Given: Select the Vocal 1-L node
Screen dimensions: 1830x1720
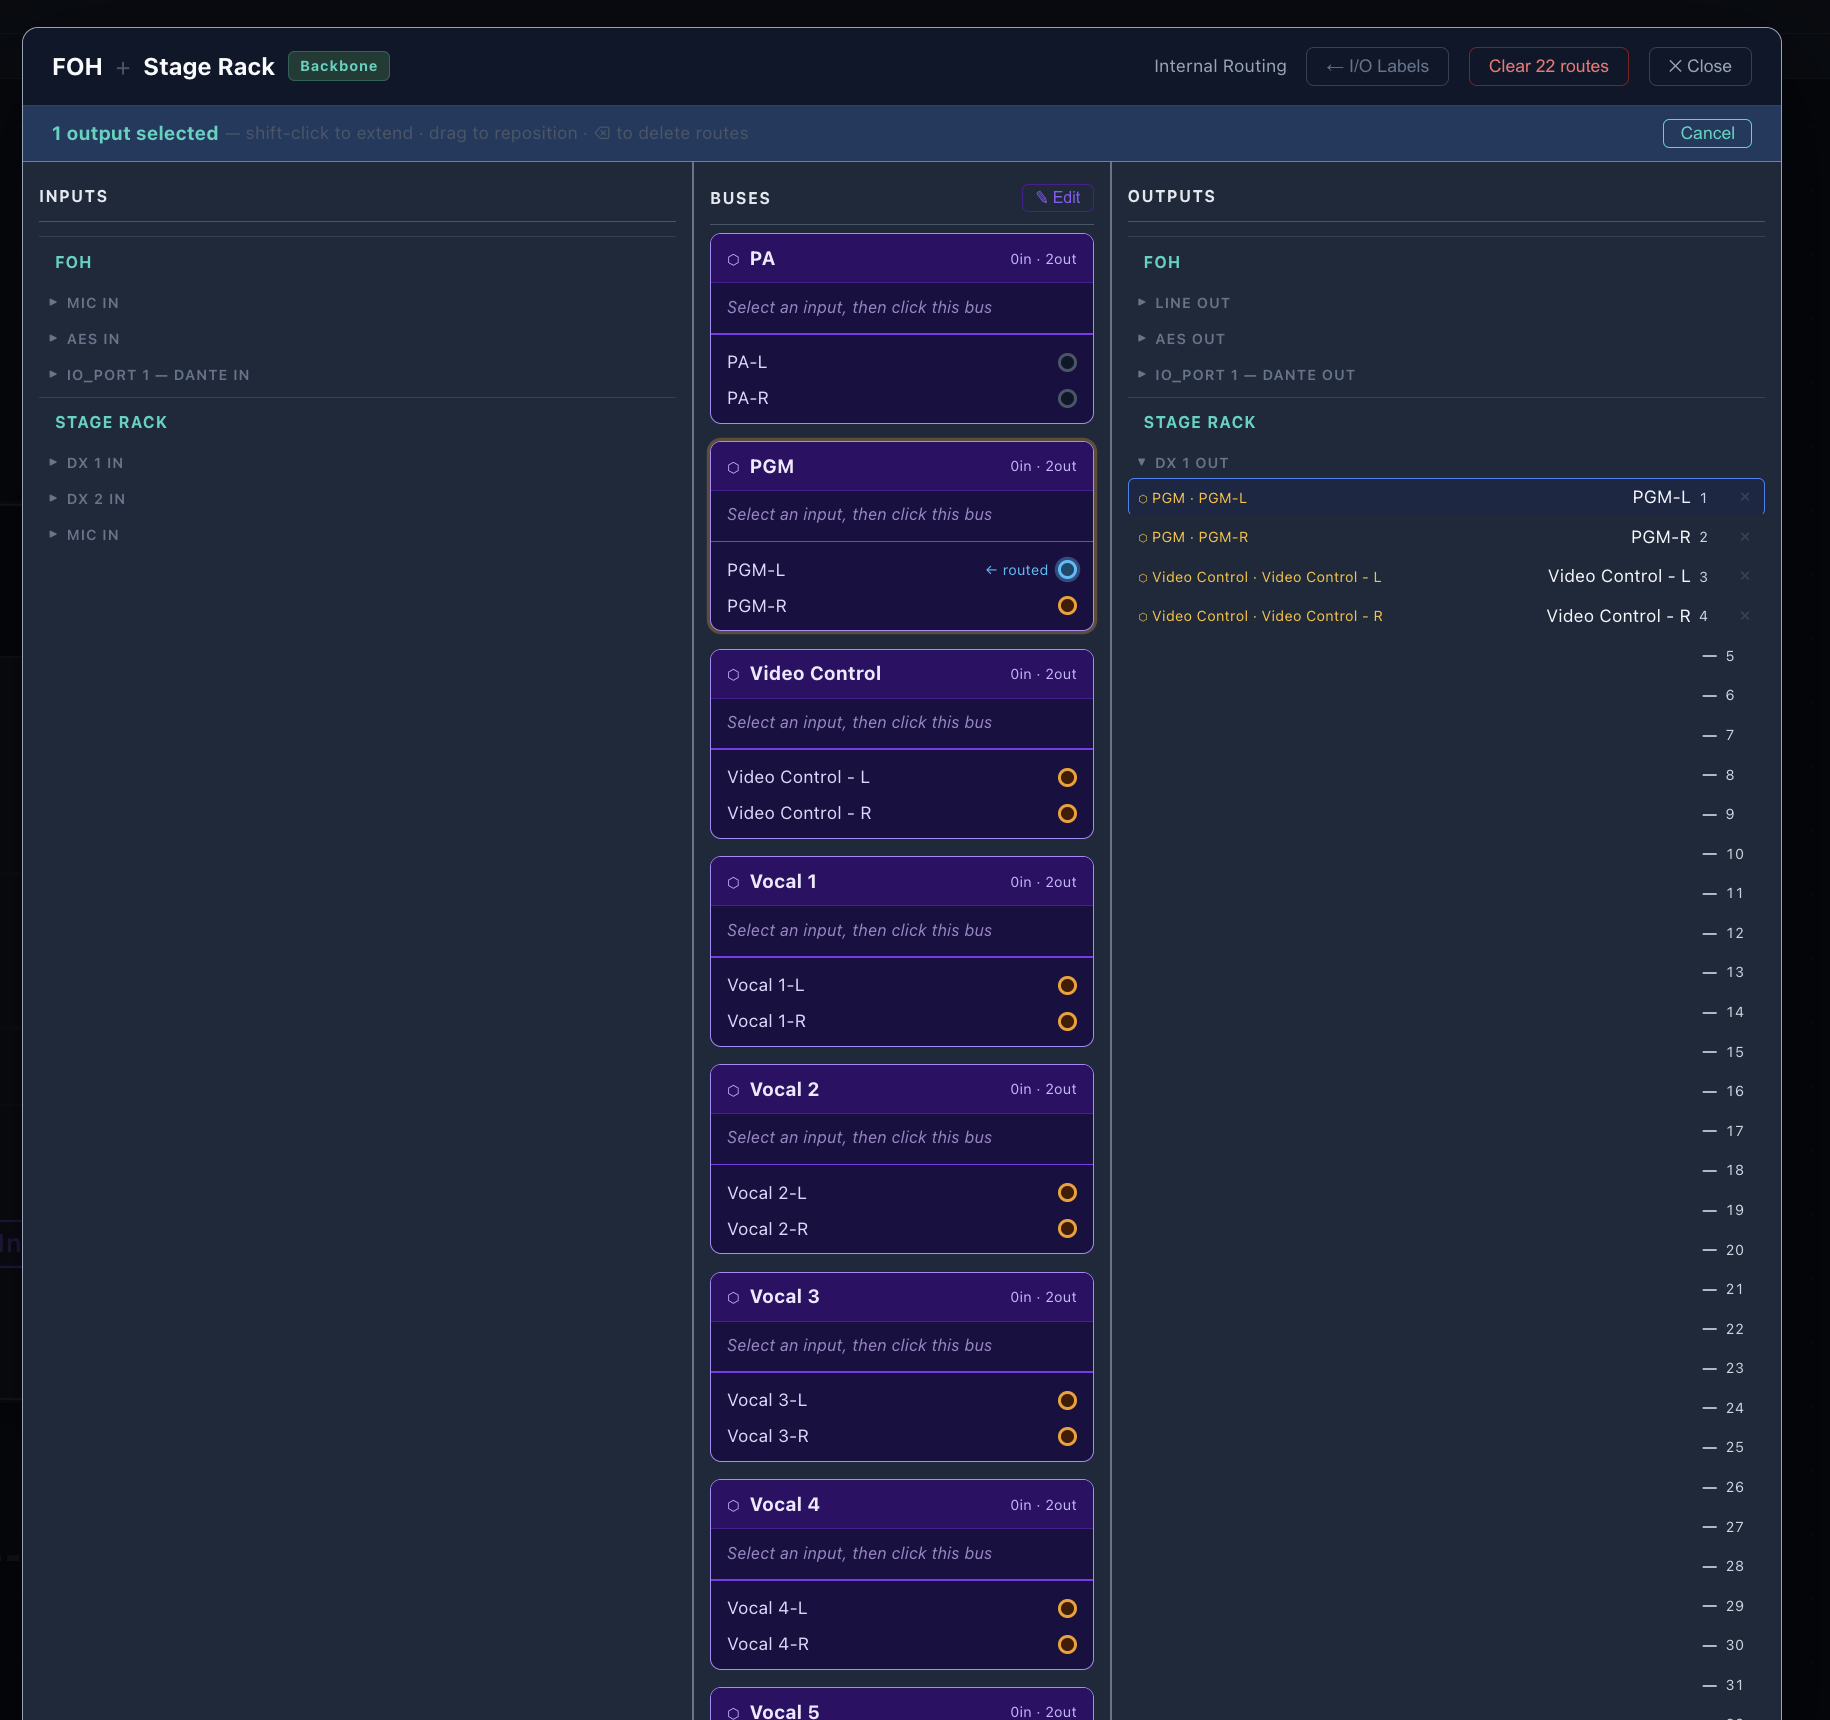Looking at the screenshot, I should [1067, 985].
